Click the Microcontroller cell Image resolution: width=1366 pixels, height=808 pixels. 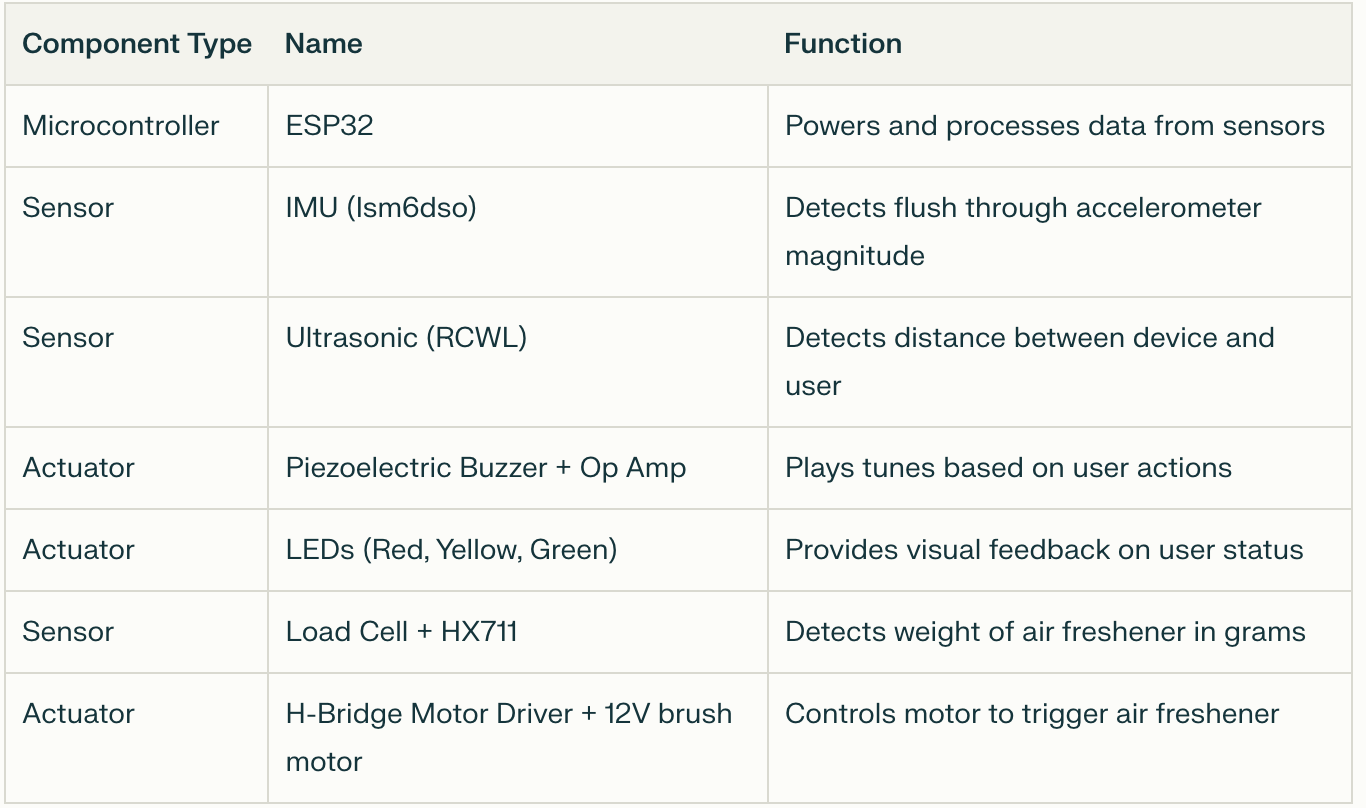pyautogui.click(x=121, y=126)
